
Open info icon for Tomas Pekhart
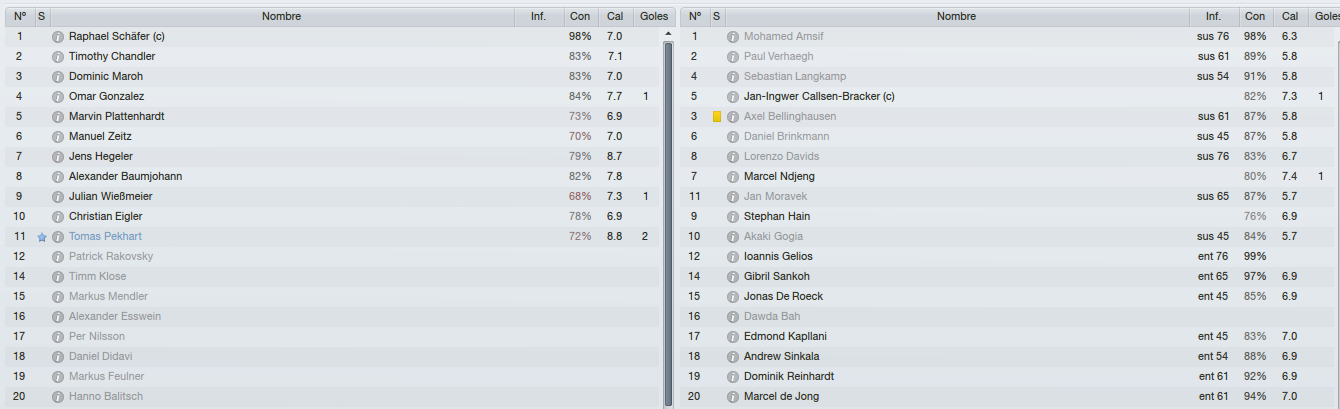tap(58, 237)
